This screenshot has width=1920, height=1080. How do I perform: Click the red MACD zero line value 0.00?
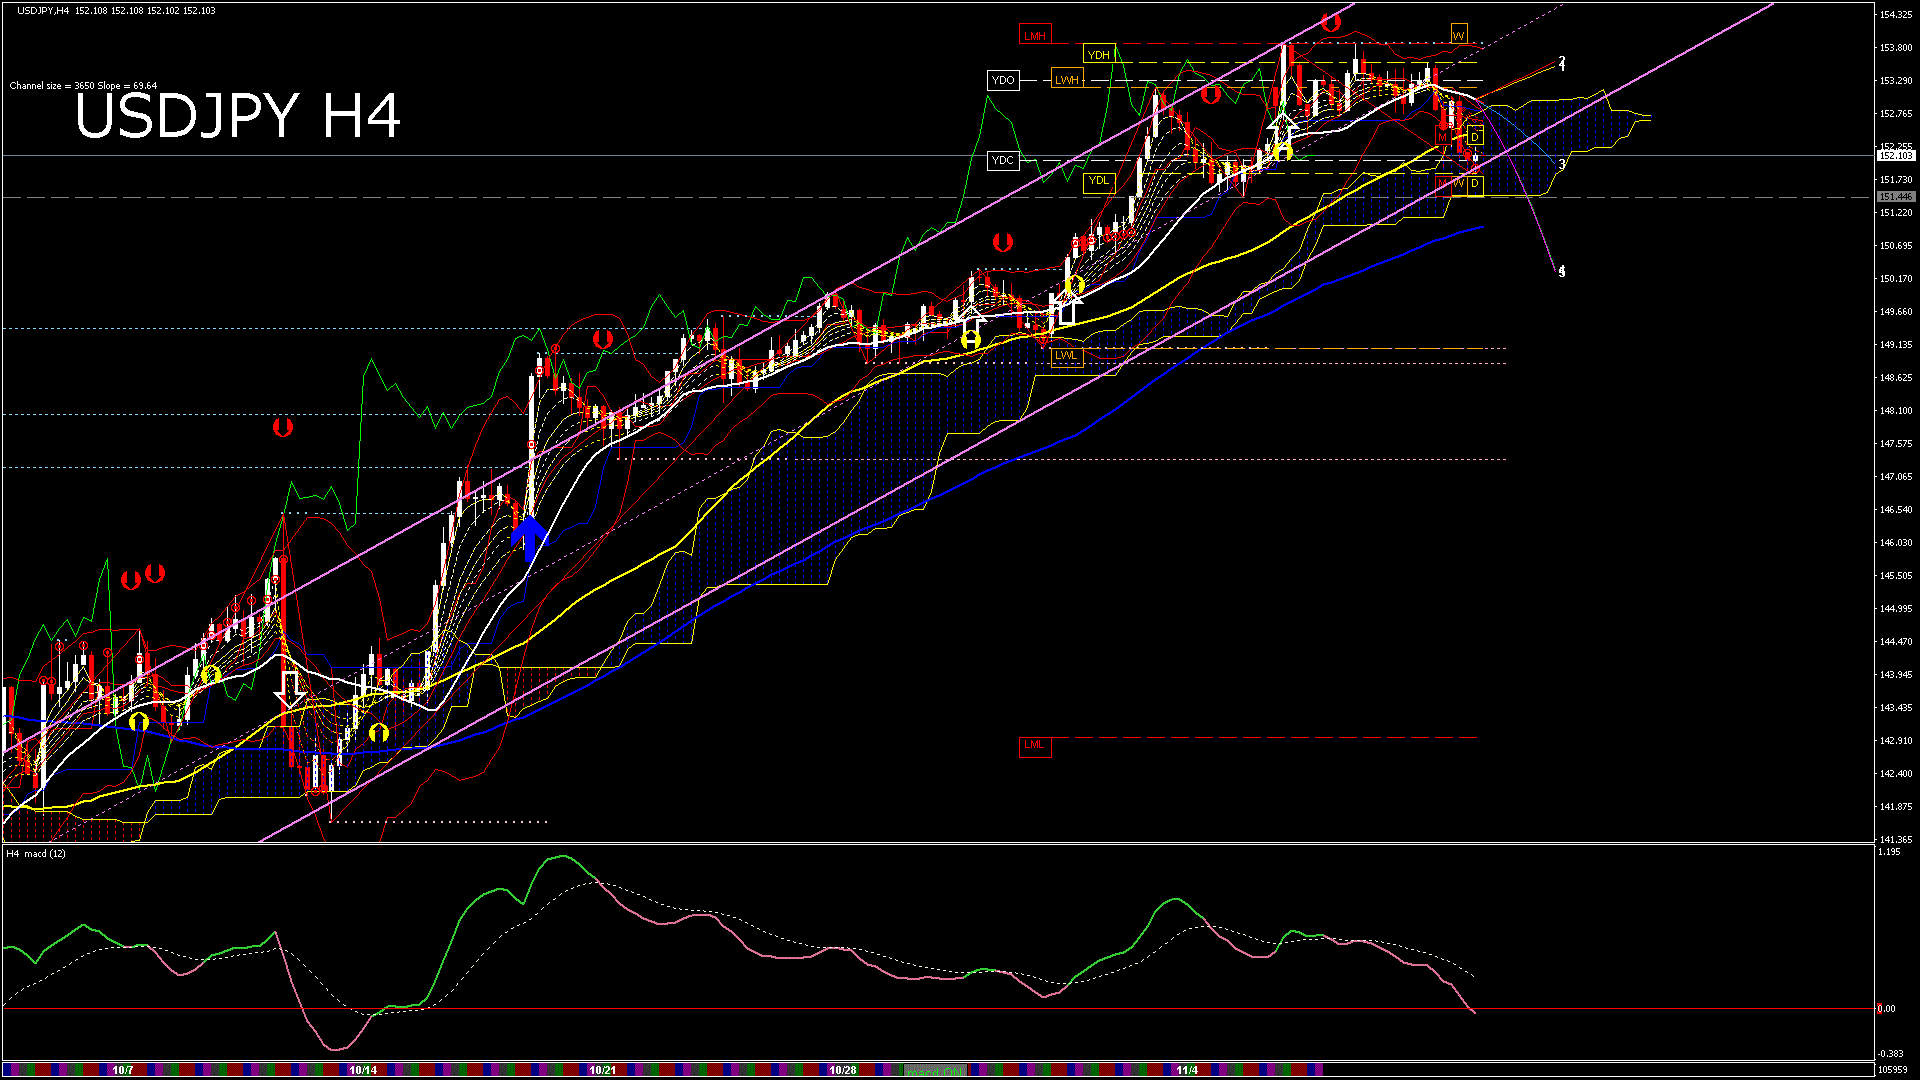1886,1009
